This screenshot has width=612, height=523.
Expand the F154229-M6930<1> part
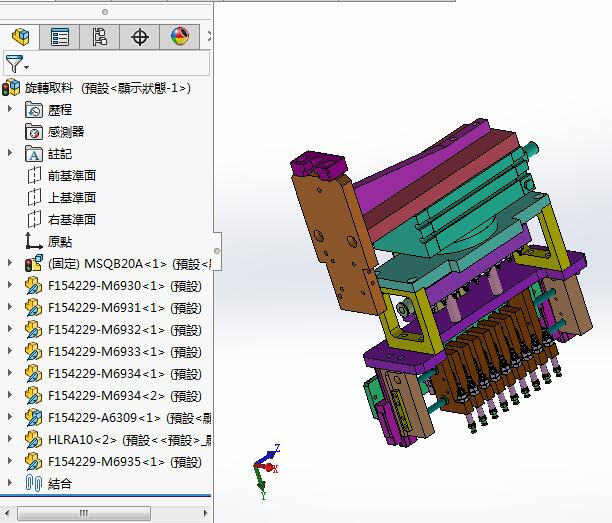click(10, 285)
